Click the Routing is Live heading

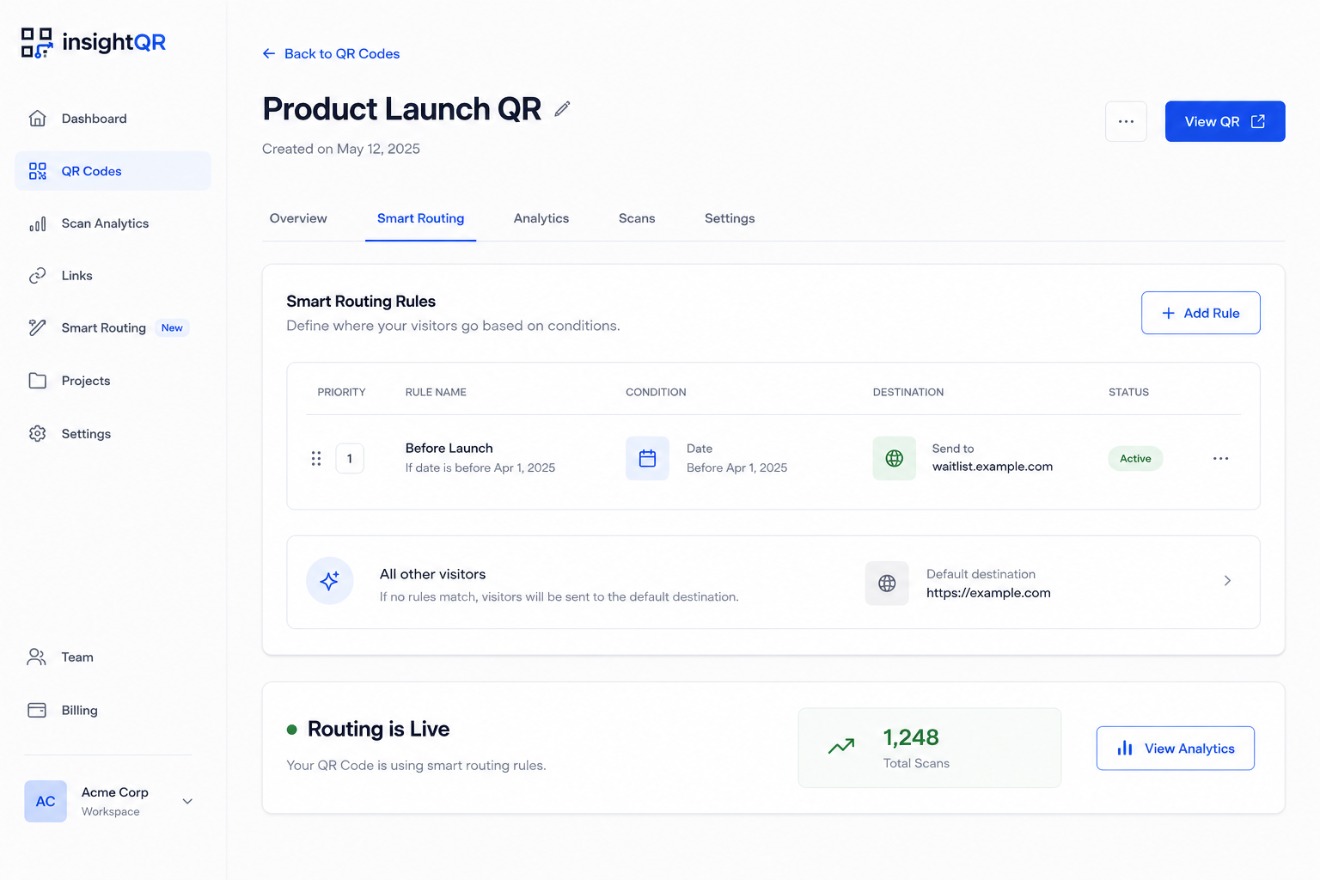point(378,729)
